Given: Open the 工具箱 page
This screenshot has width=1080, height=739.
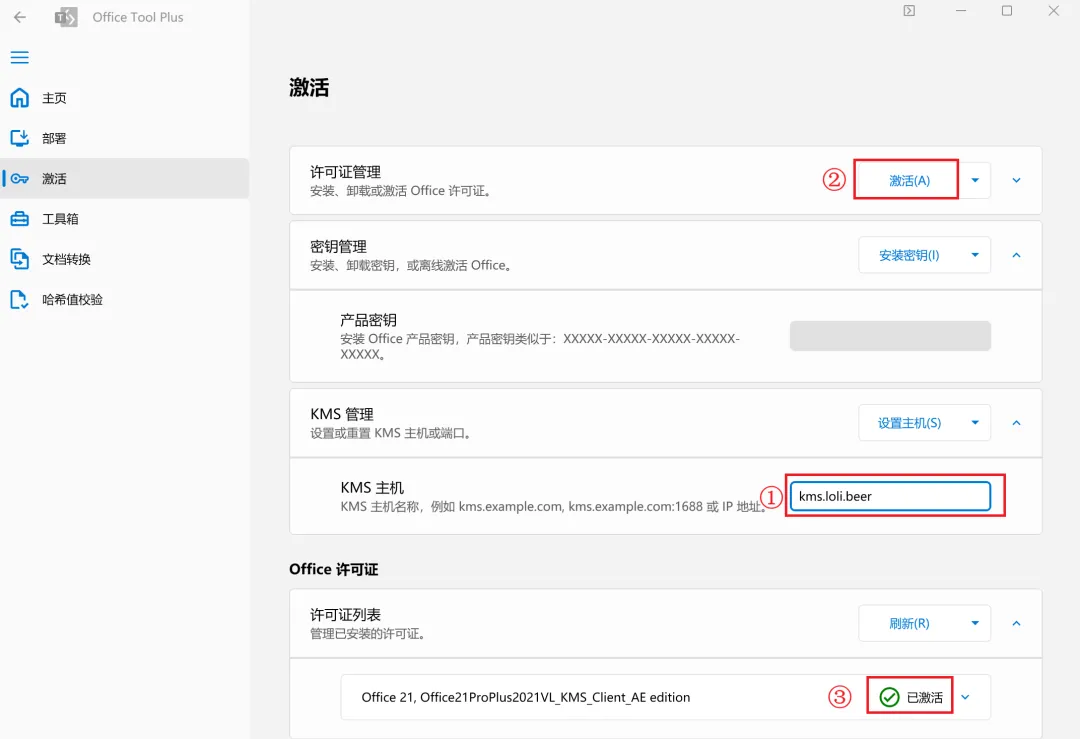Looking at the screenshot, I should coord(125,219).
